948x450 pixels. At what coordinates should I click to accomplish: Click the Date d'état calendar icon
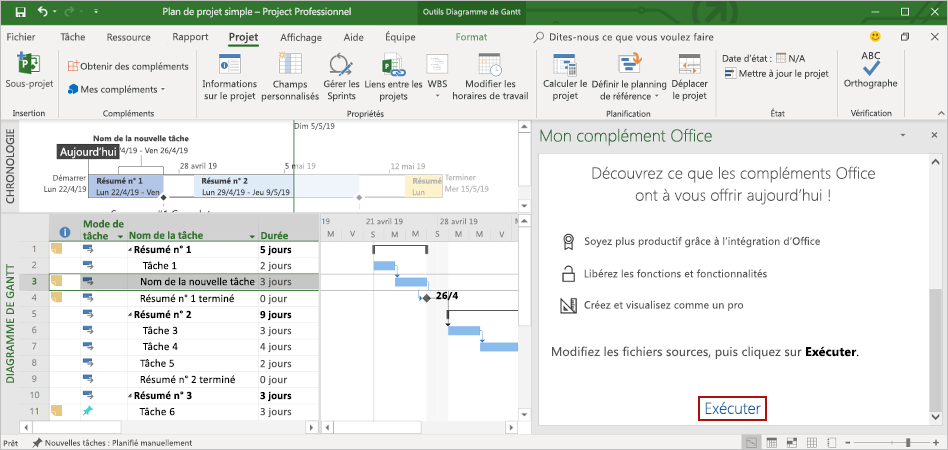coord(781,59)
